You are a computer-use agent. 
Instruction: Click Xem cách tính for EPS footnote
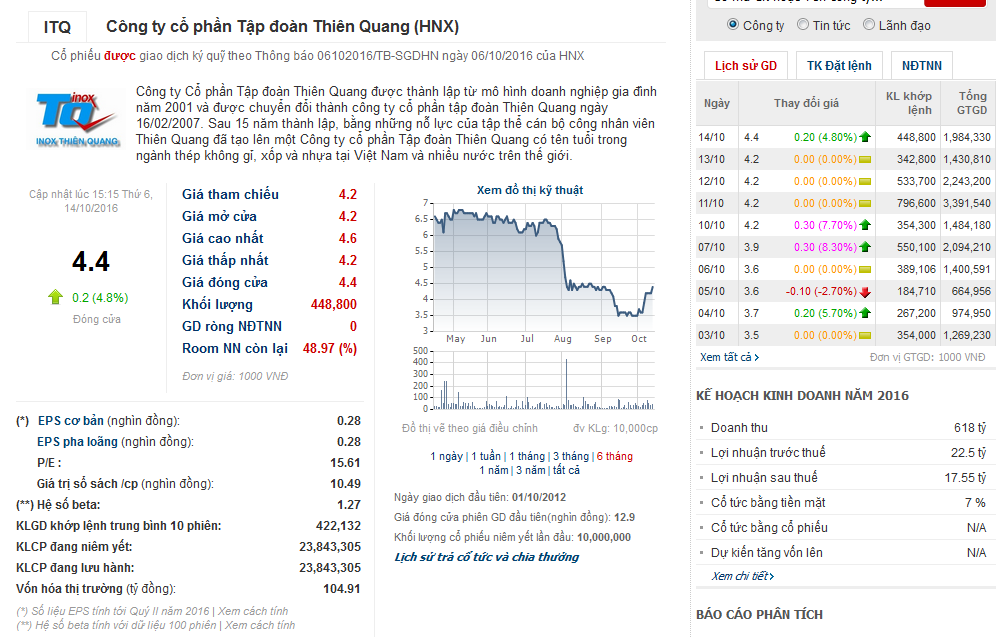pyautogui.click(x=253, y=611)
